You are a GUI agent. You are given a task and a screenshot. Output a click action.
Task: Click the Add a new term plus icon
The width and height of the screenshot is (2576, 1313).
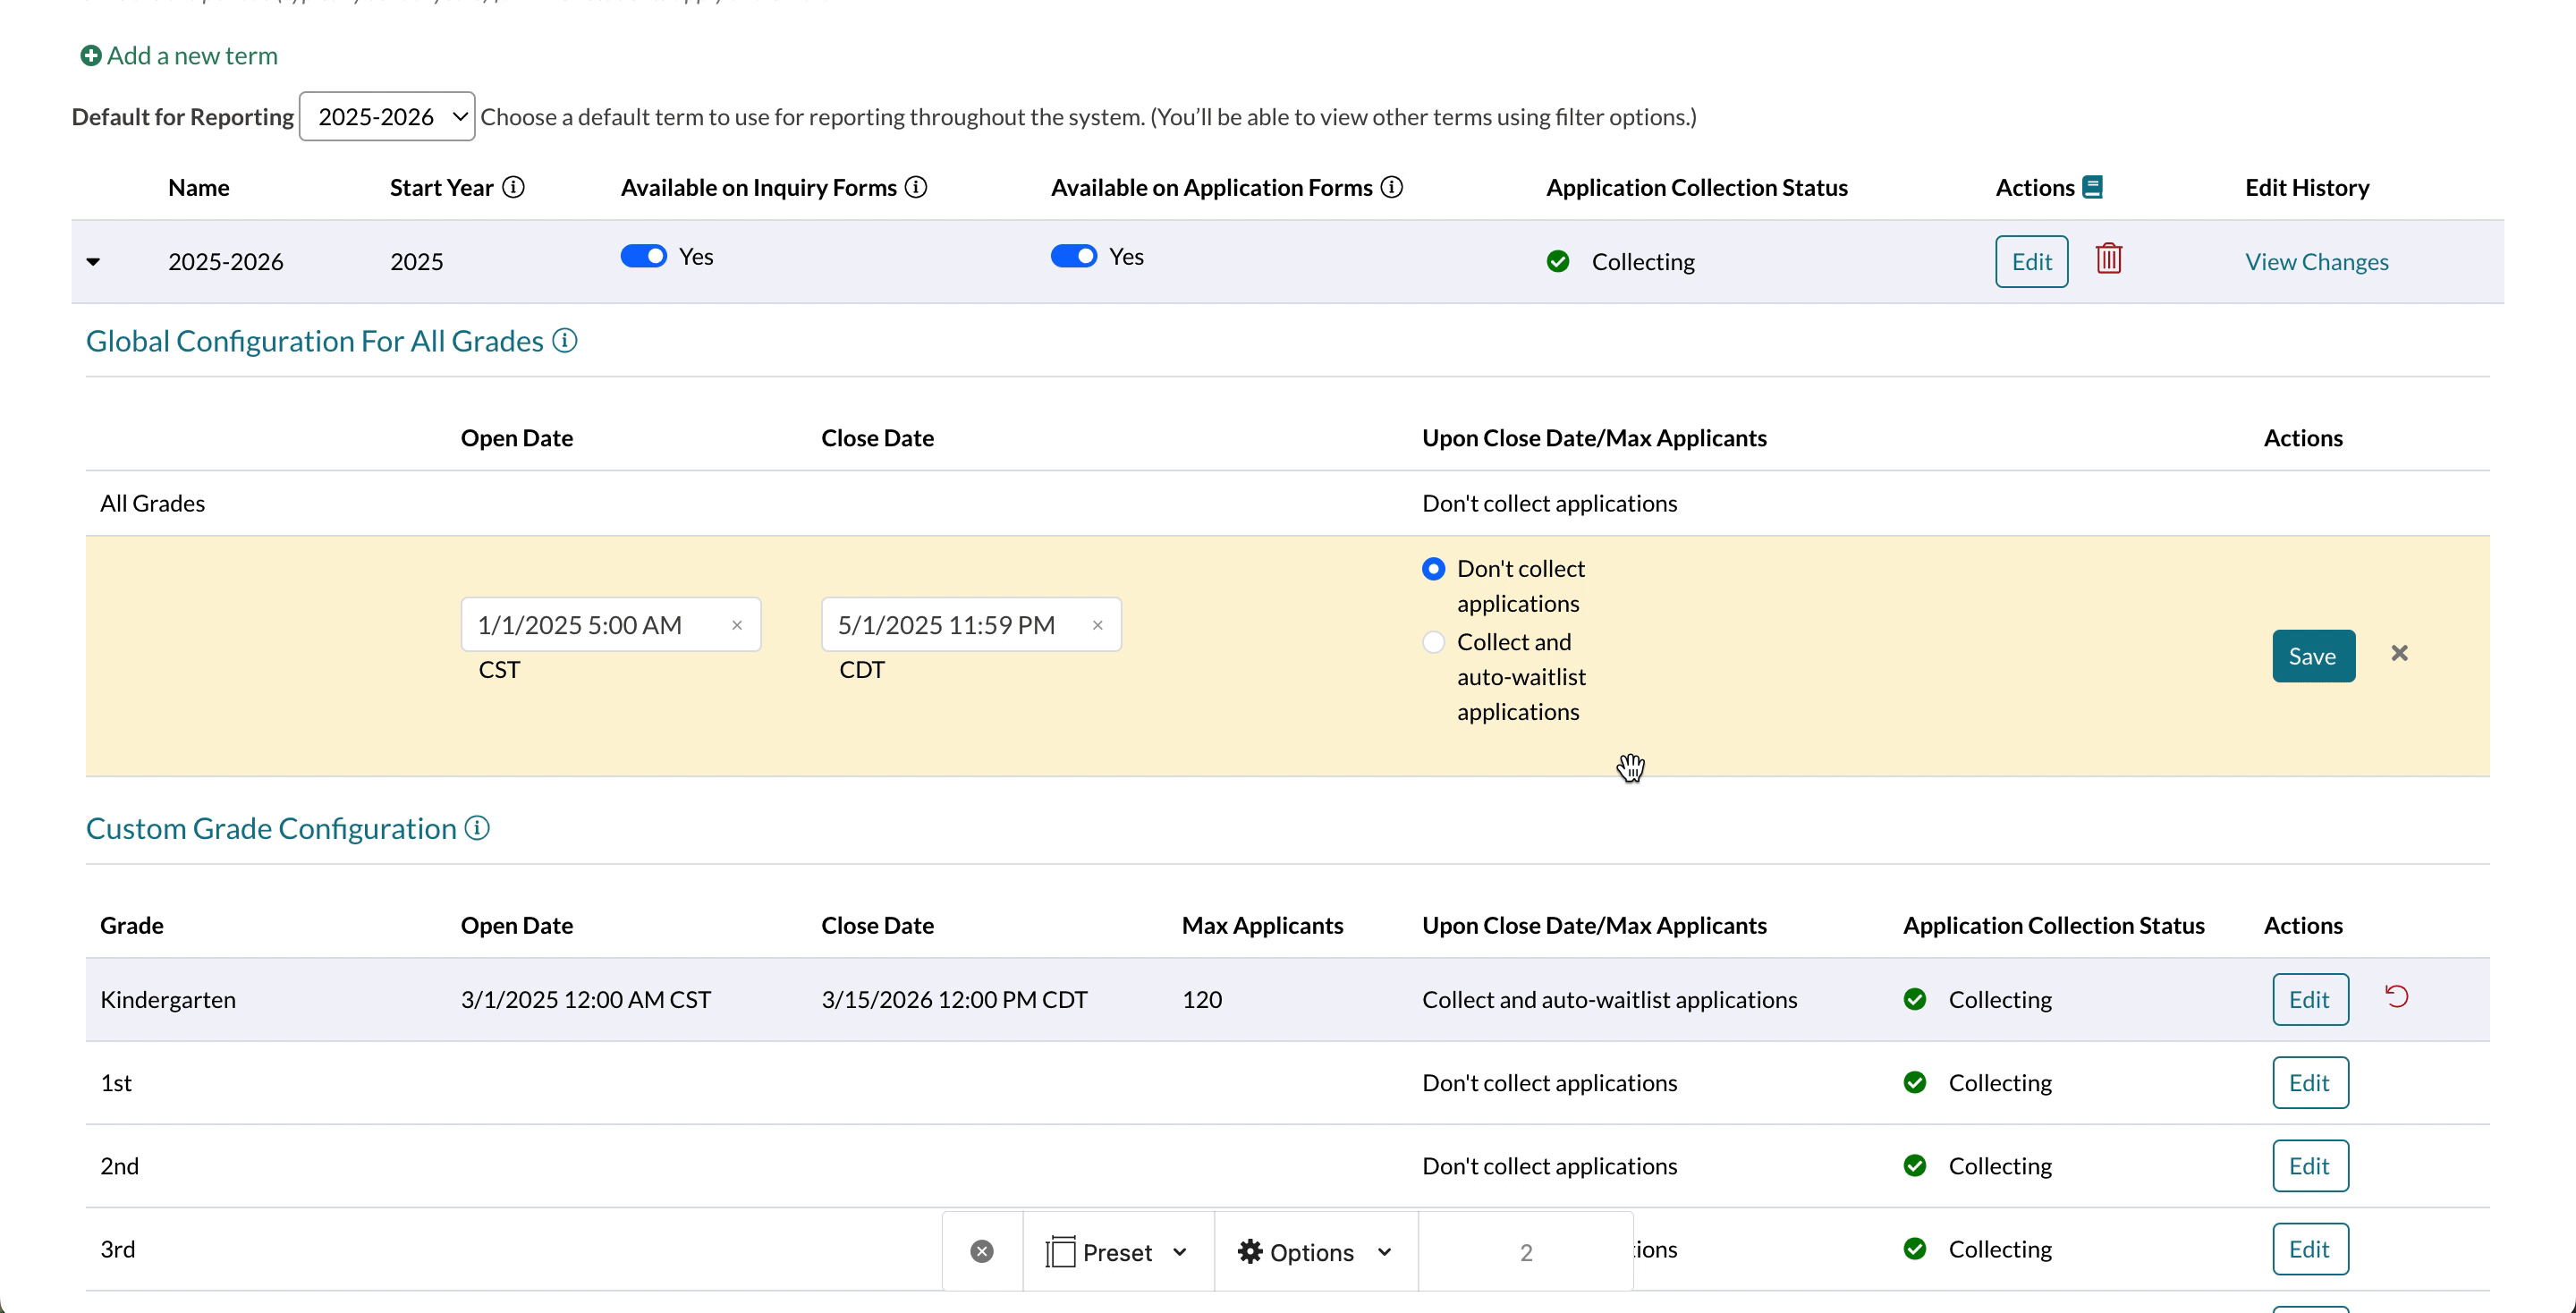click(x=90, y=56)
